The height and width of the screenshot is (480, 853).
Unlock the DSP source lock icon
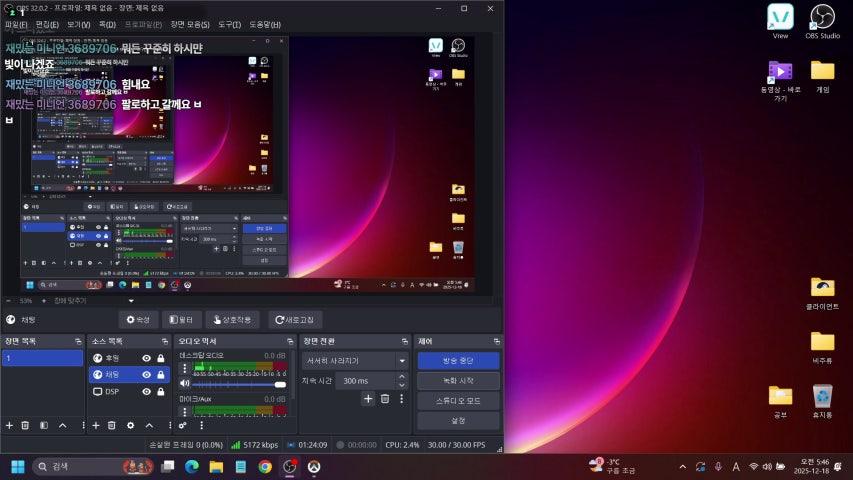(x=160, y=392)
